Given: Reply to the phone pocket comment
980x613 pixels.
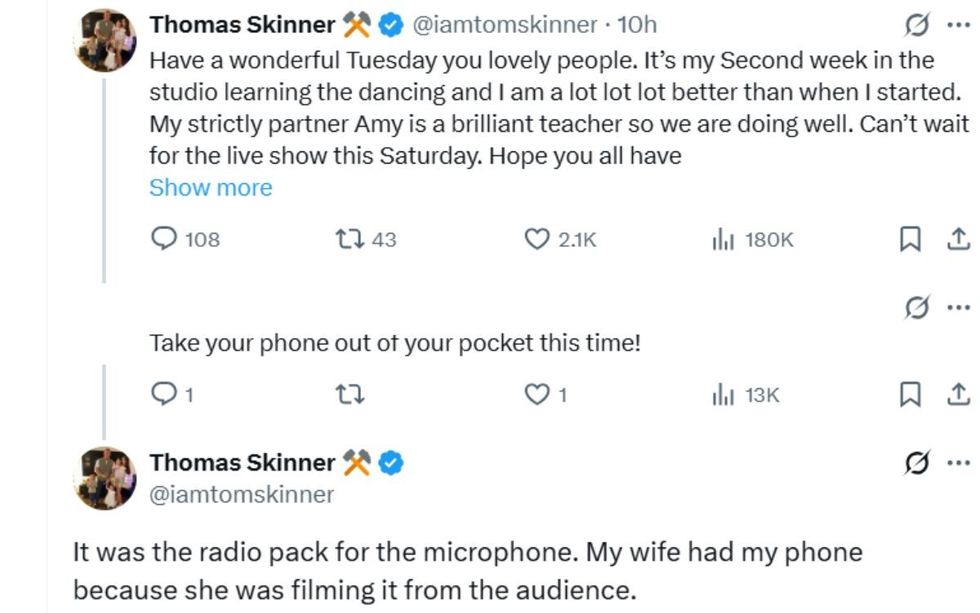Looking at the screenshot, I should coord(163,393).
